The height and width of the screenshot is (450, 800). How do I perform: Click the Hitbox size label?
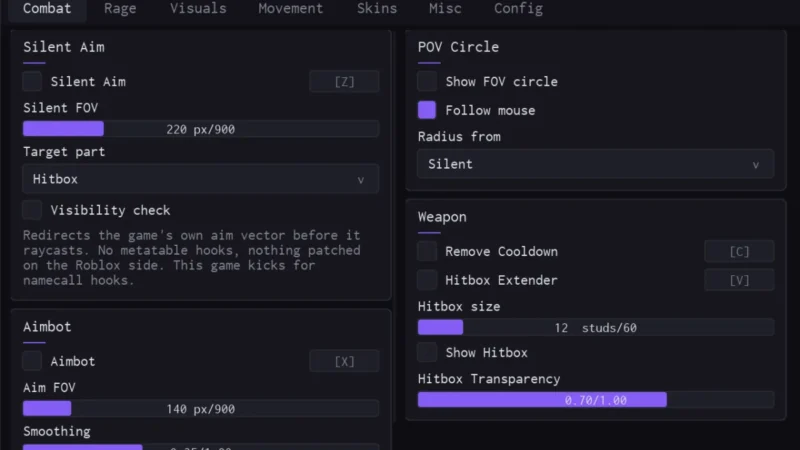click(459, 307)
